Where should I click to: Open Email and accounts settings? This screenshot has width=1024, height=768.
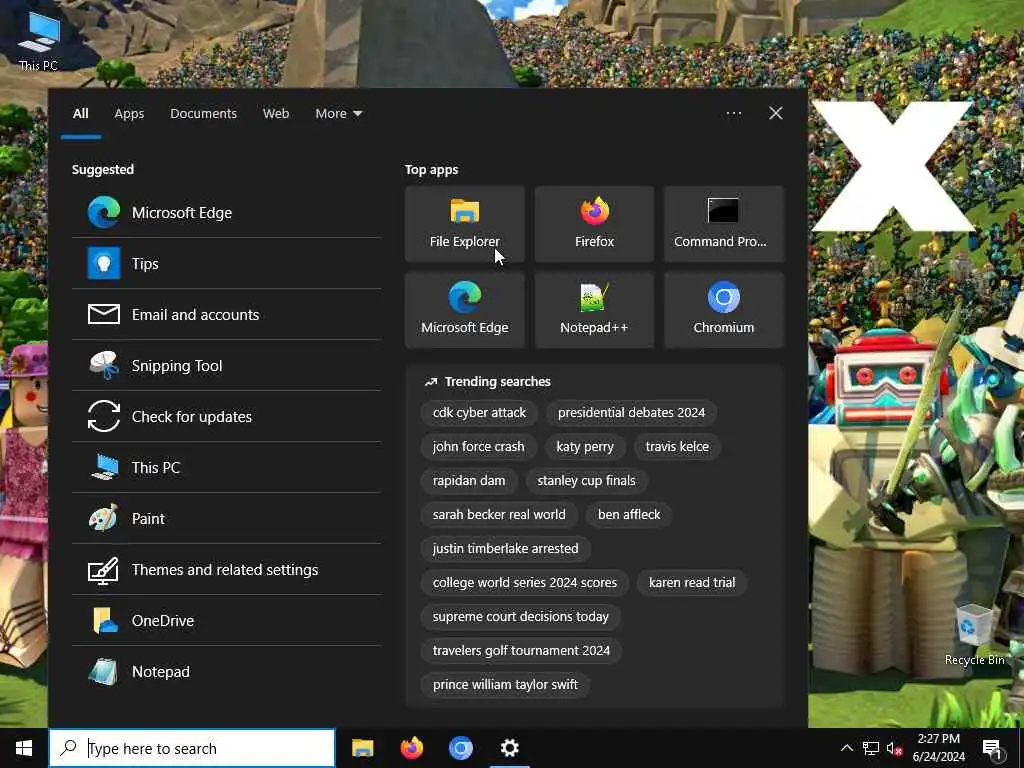[x=227, y=314]
